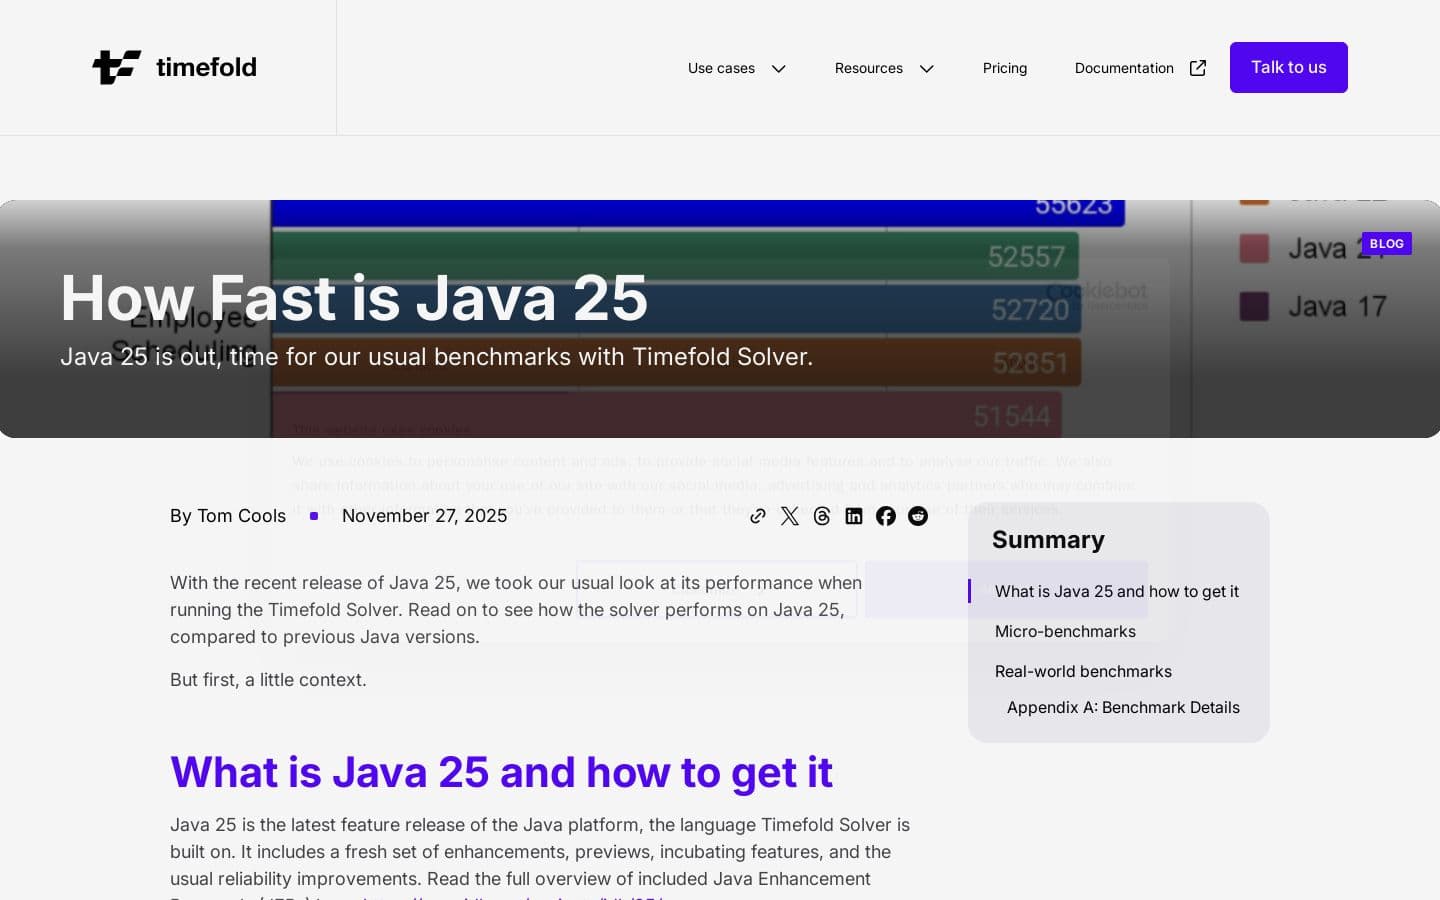Copy the article link icon
The height and width of the screenshot is (900, 1440).
click(758, 516)
